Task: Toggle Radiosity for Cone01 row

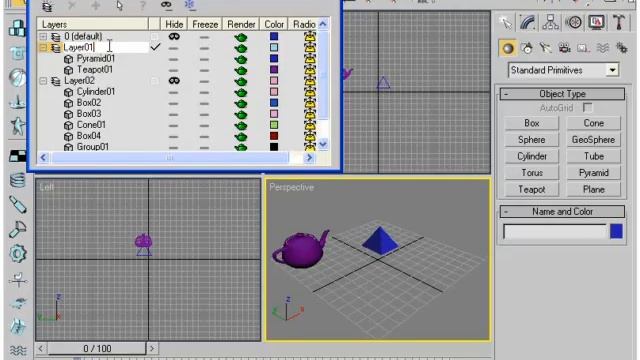Action: (310, 125)
